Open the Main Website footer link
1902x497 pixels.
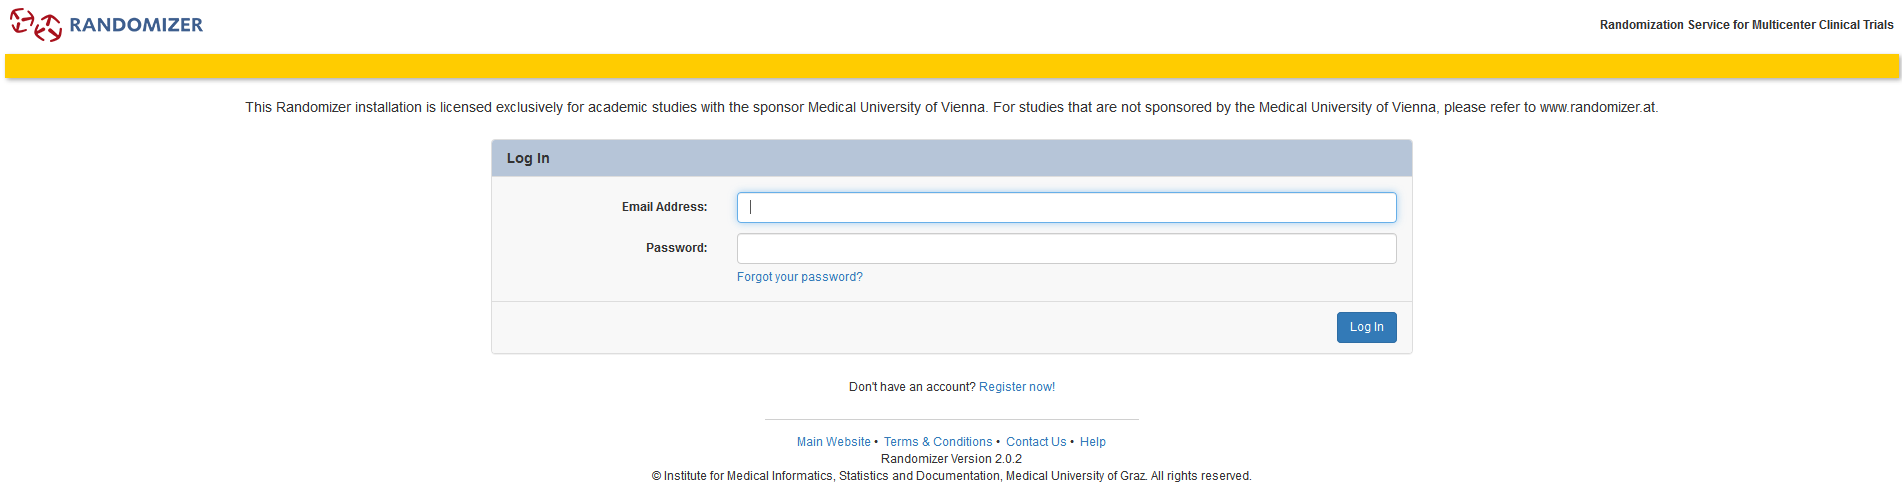pos(833,442)
